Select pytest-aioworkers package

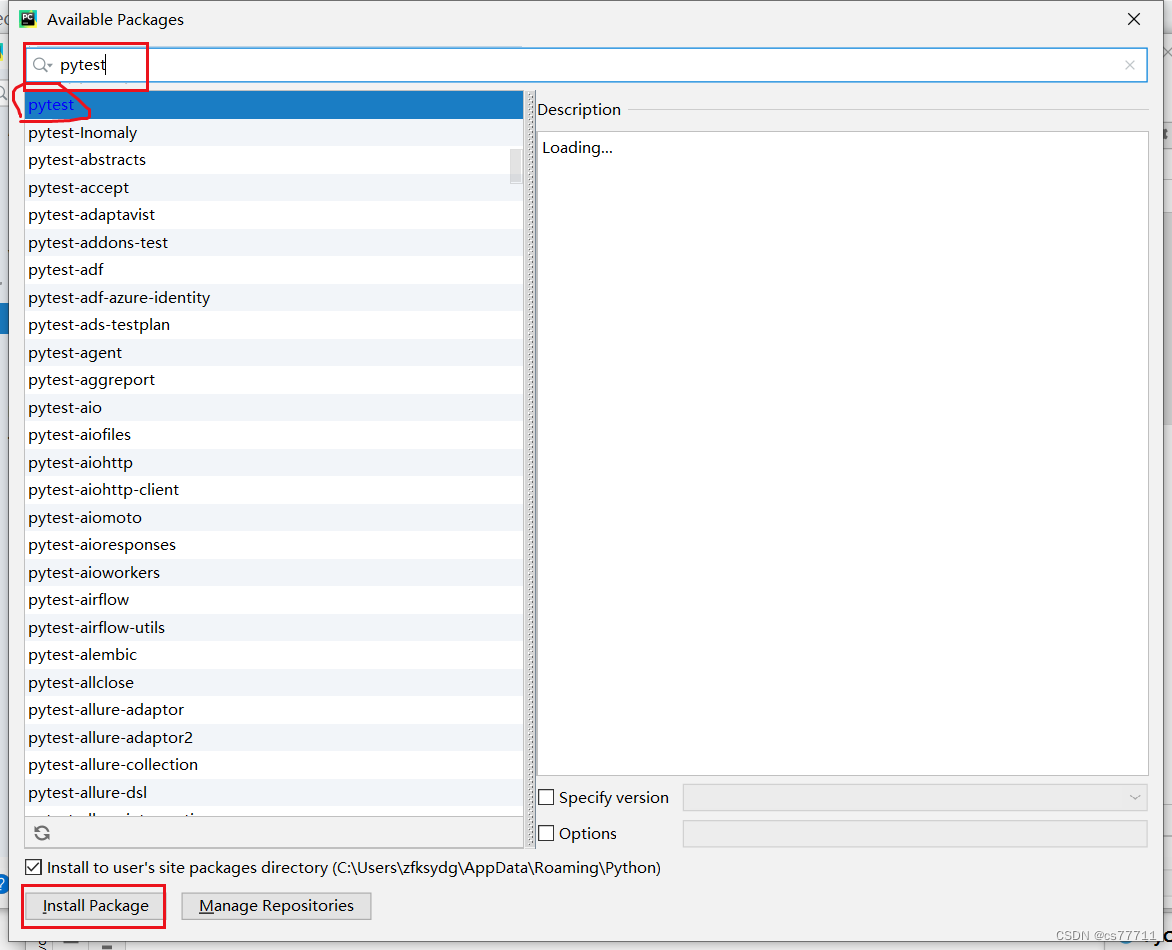[274, 573]
